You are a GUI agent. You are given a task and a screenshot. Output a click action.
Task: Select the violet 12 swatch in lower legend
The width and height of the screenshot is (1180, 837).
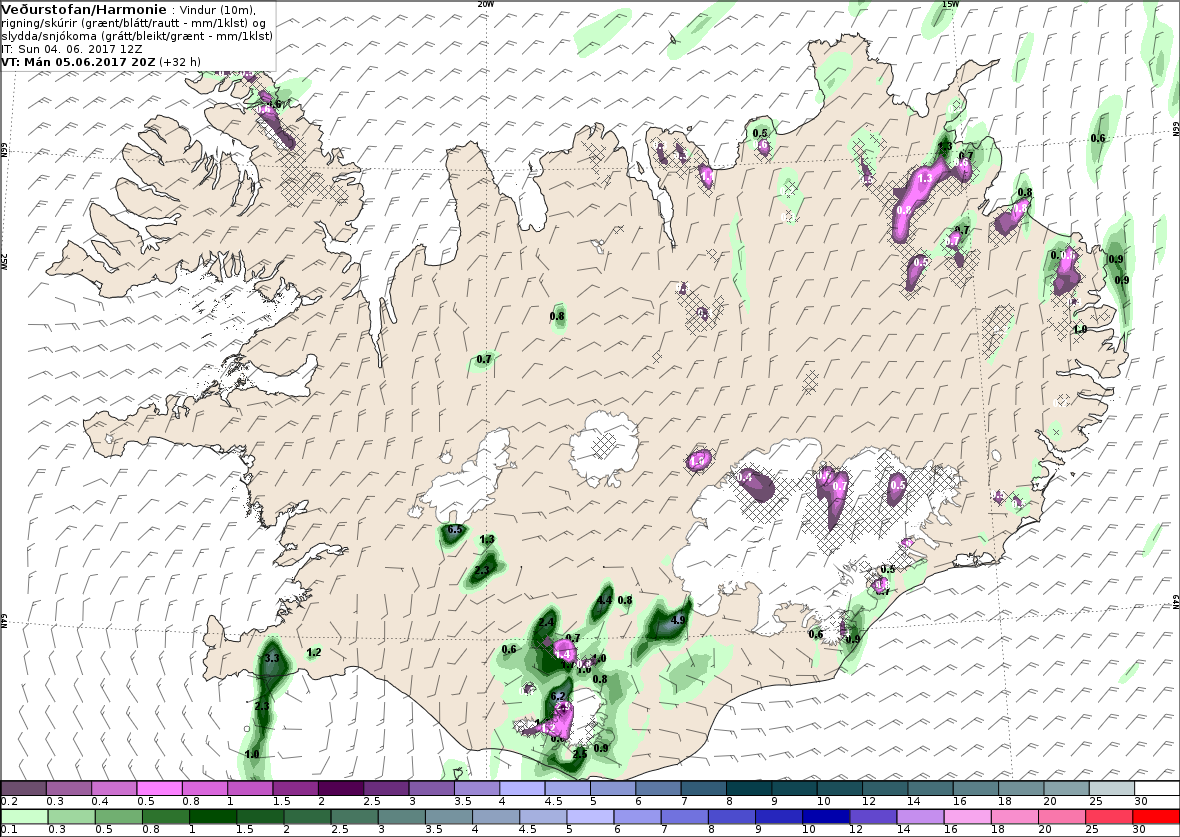click(x=874, y=817)
